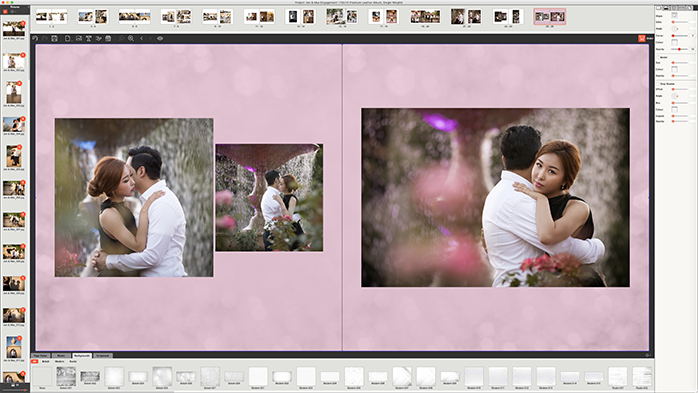
Task: Click the orange Order cart icon
Action: pos(641,39)
